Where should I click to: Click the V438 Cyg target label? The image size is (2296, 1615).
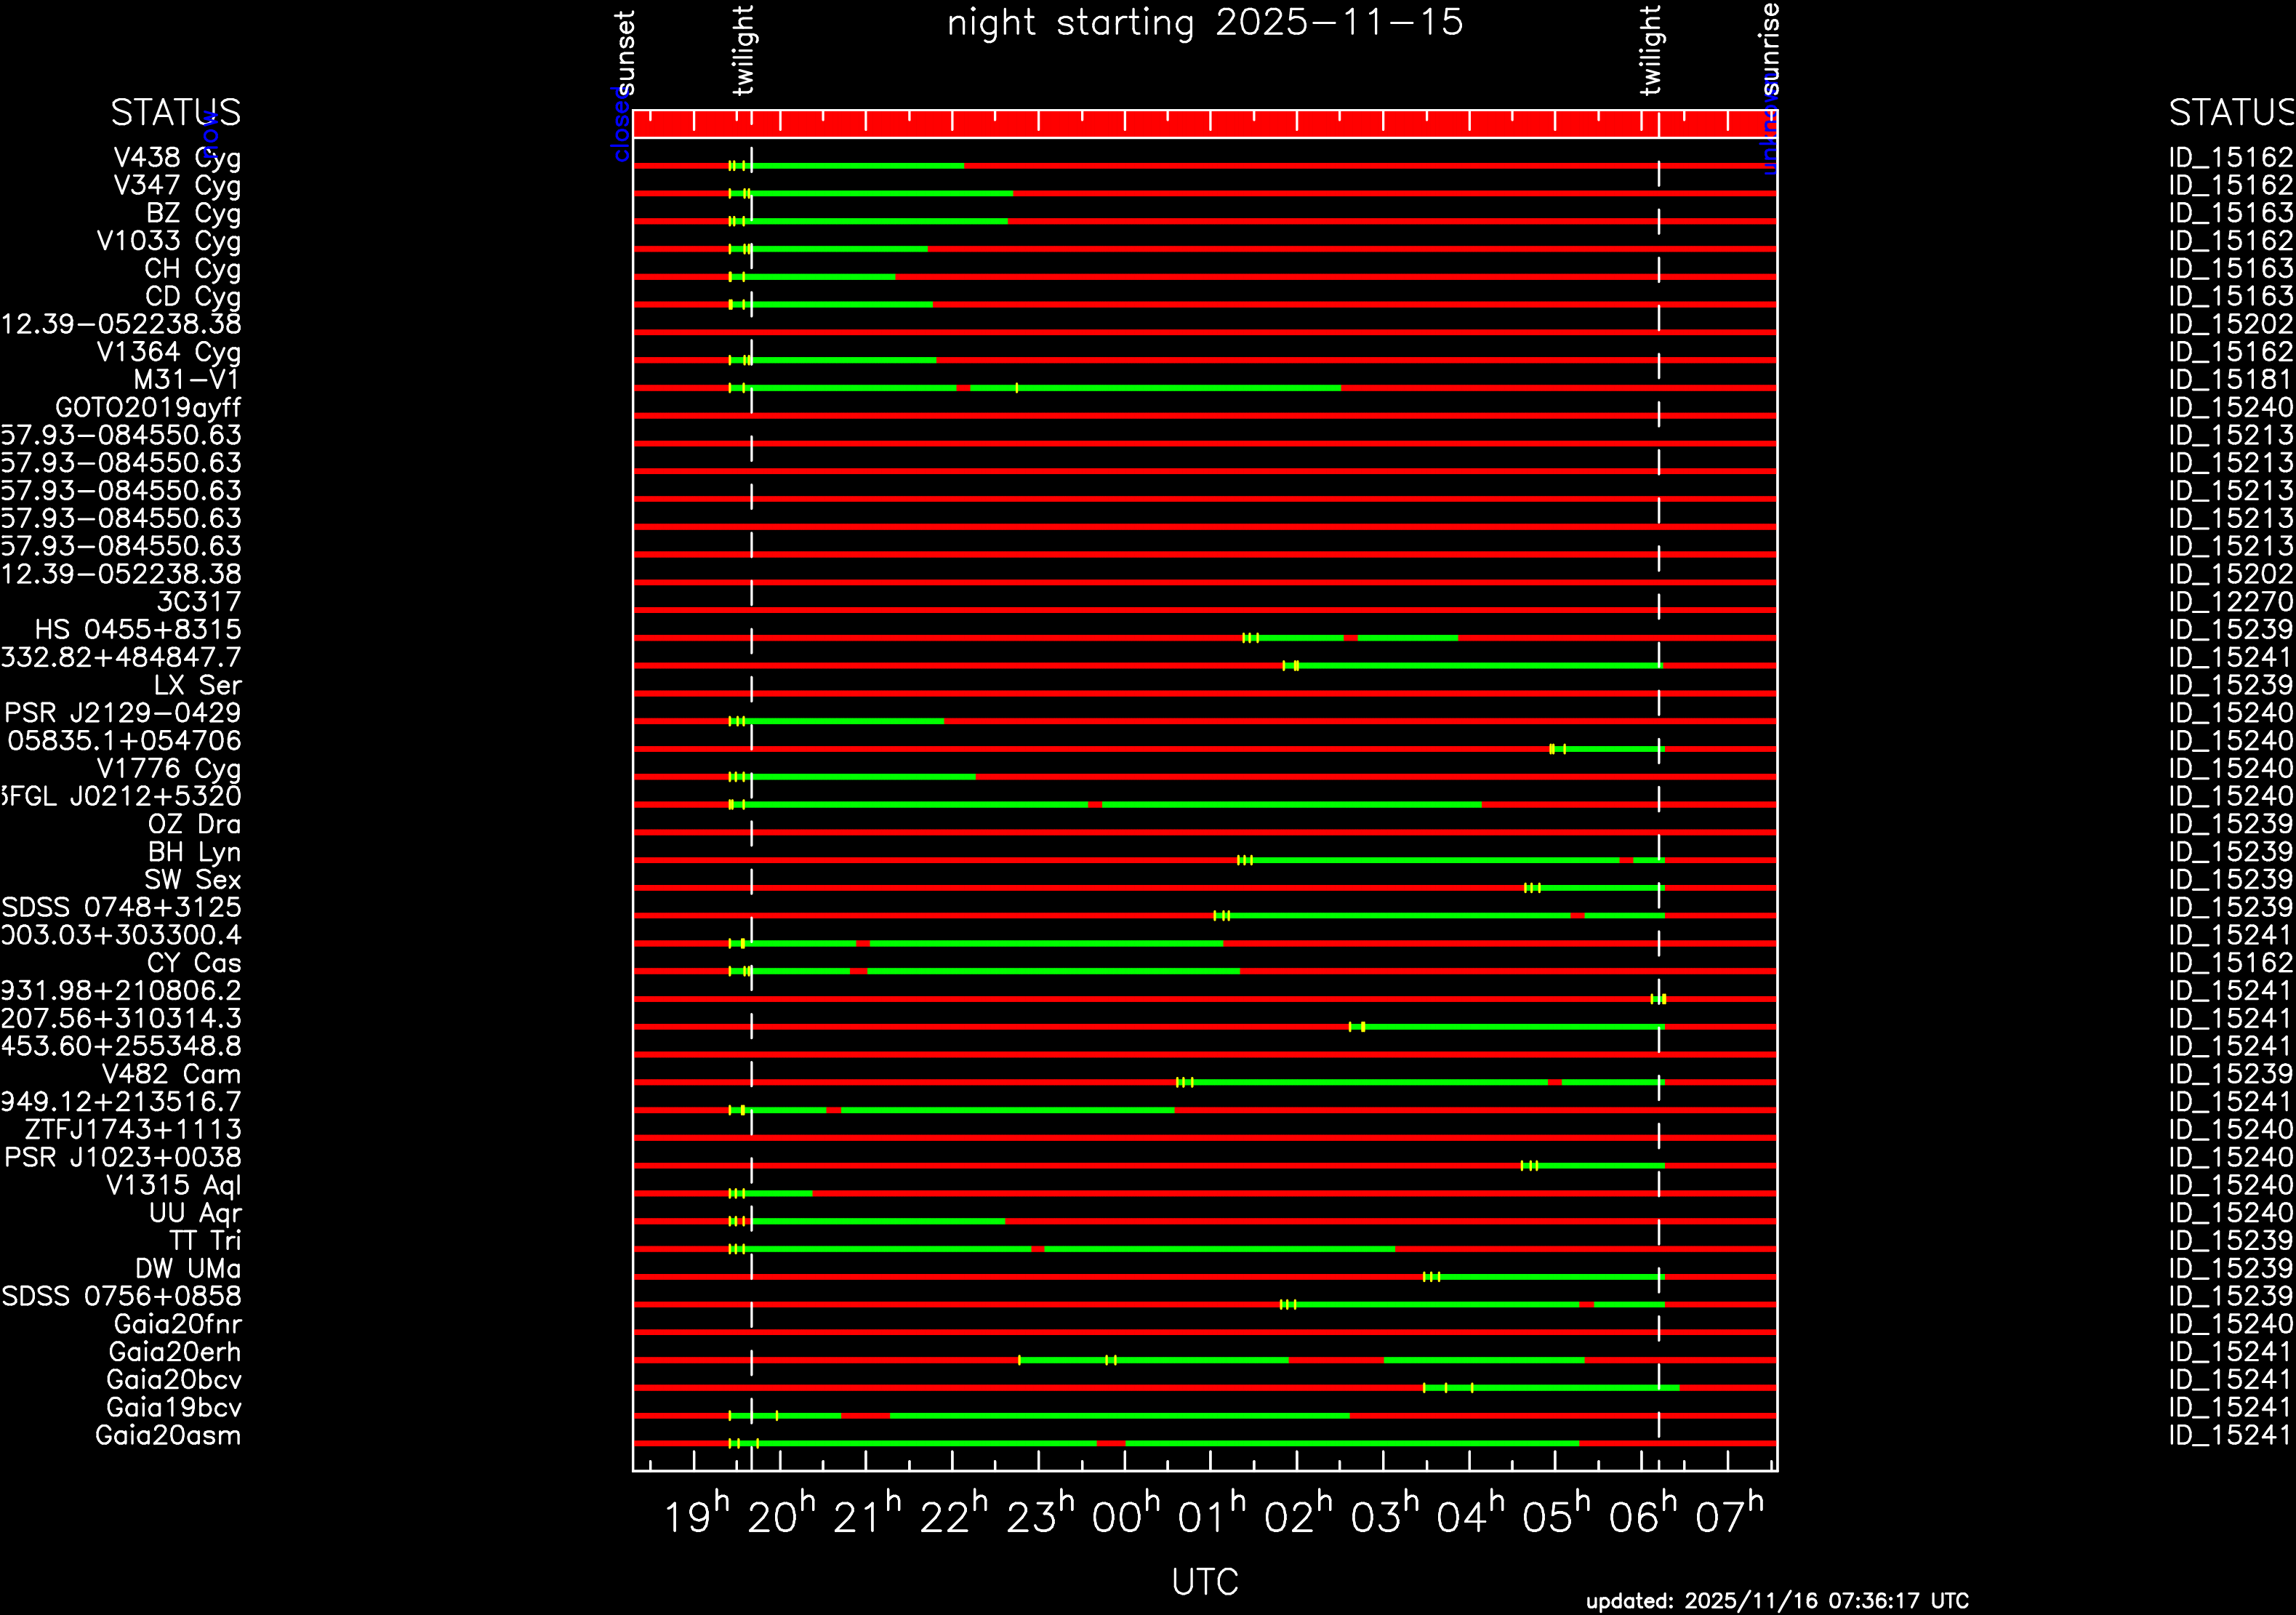tap(176, 158)
